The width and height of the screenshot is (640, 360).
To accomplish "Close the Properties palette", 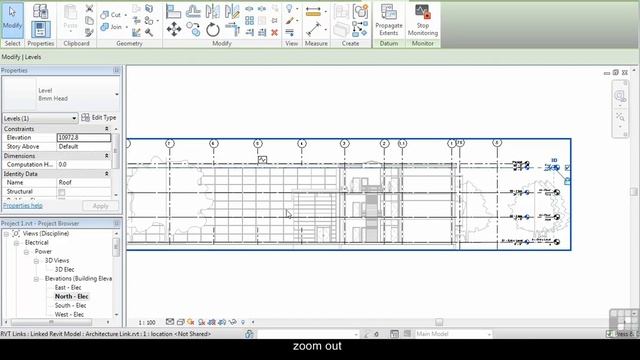I will (116, 70).
